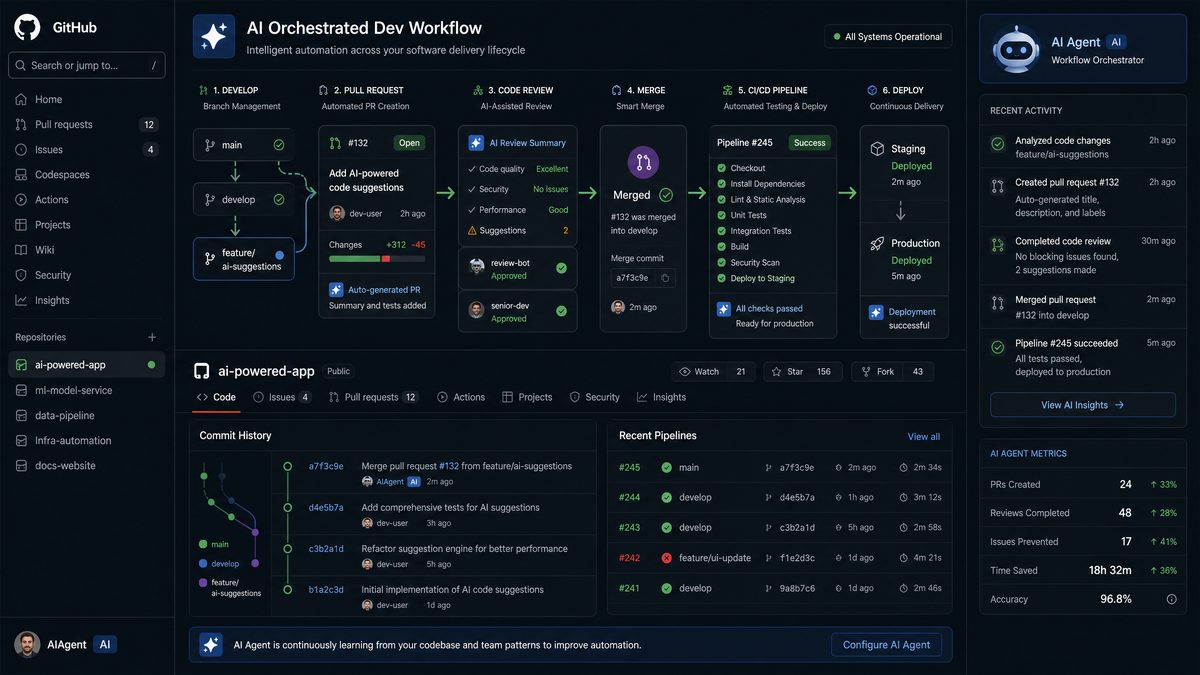
Task: Switch to the repository Projects tab
Action: (527, 397)
